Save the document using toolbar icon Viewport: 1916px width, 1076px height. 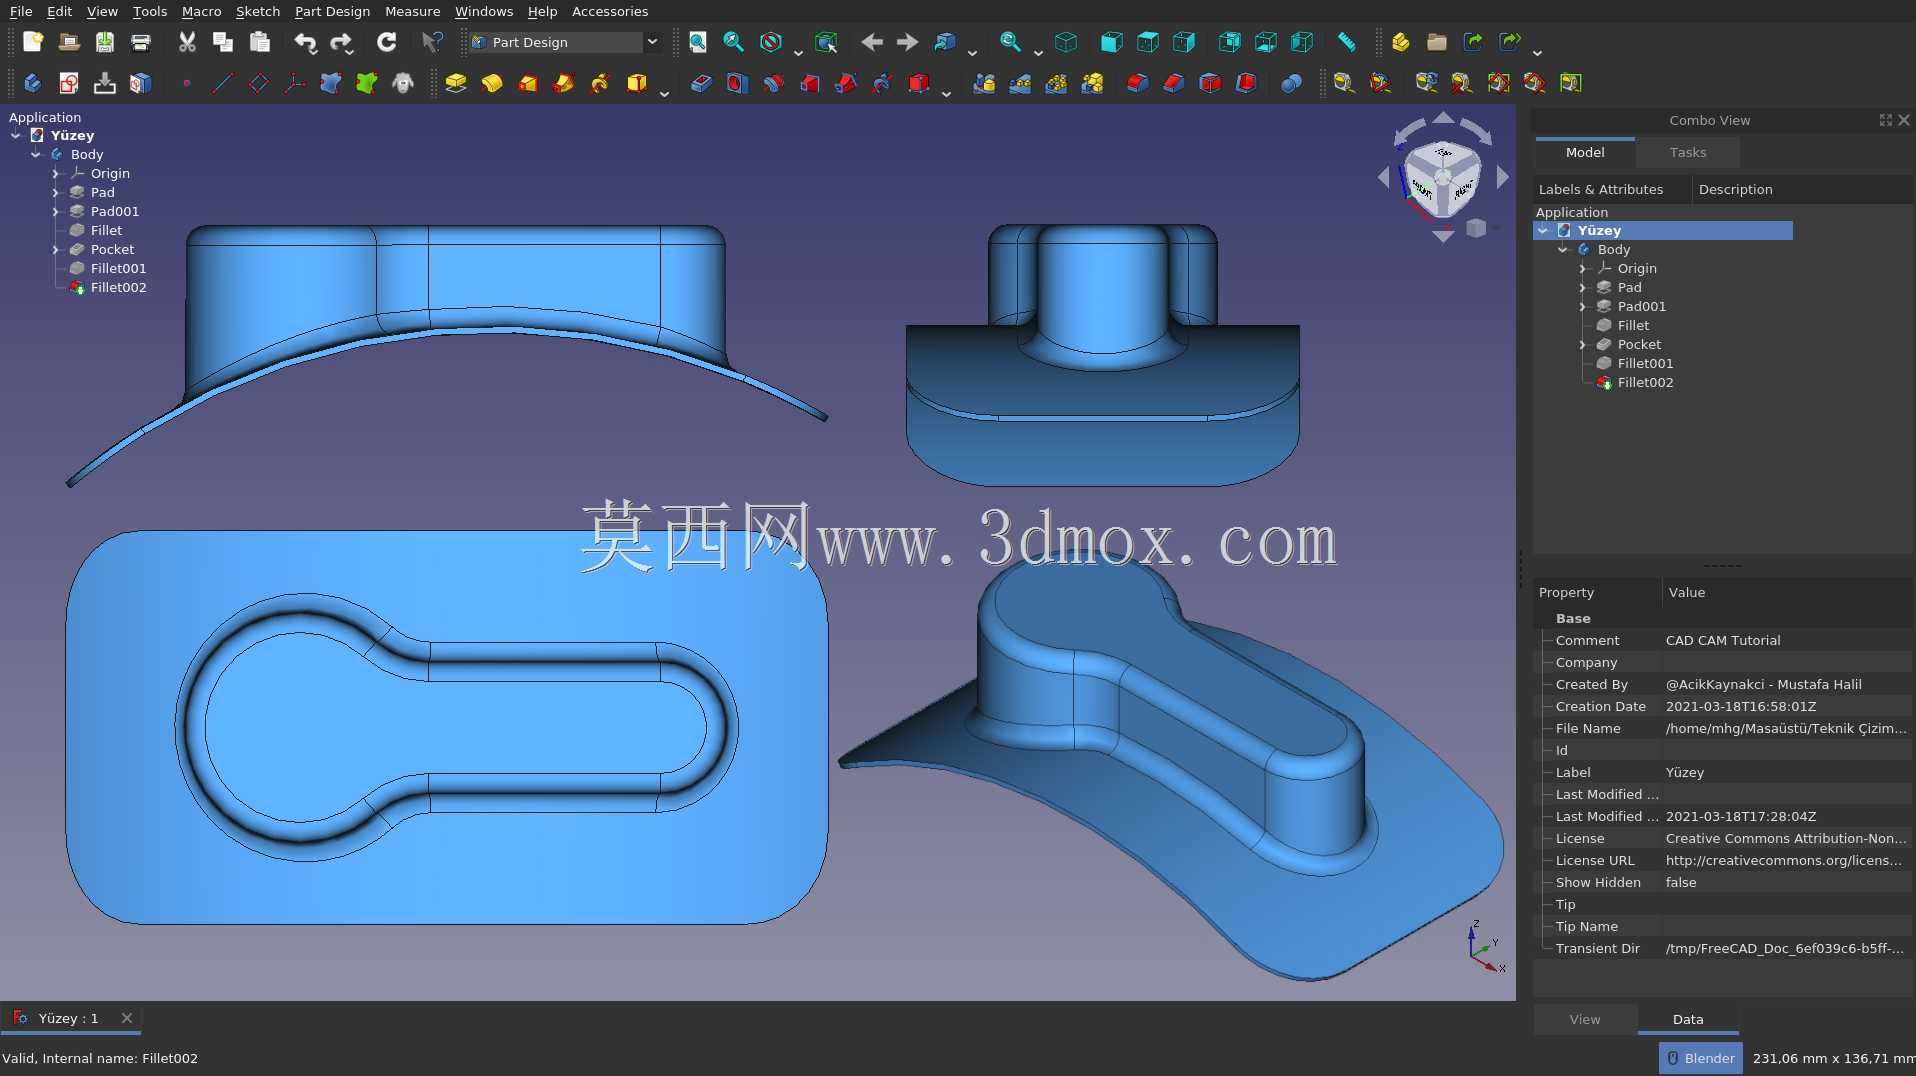(x=105, y=42)
